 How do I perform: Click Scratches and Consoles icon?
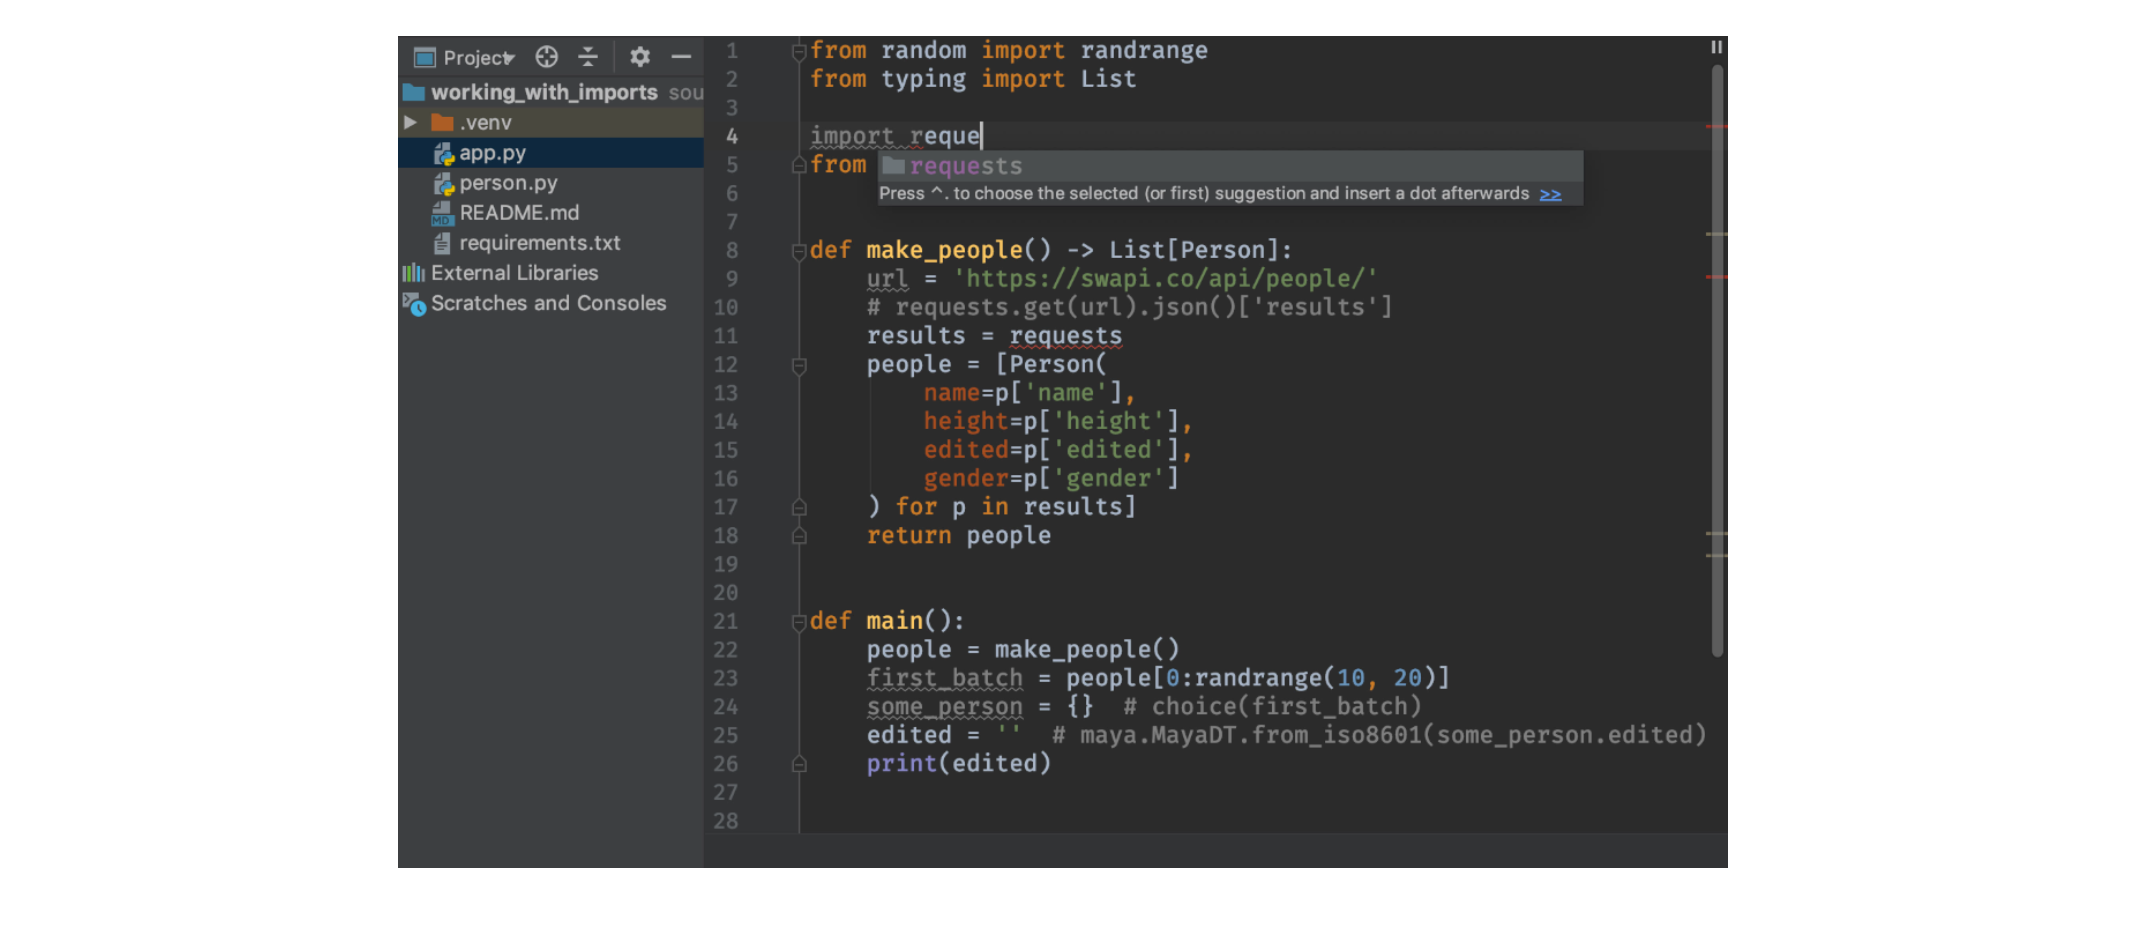(x=414, y=304)
